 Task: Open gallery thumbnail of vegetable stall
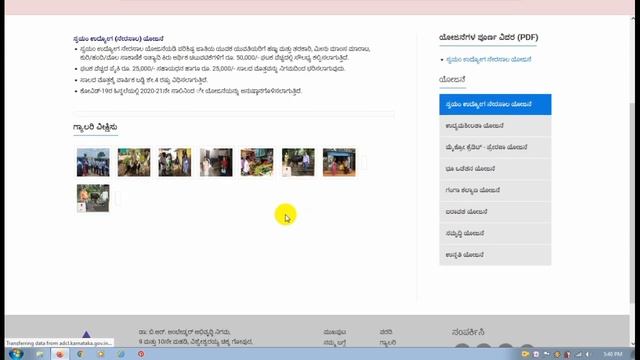tap(257, 162)
